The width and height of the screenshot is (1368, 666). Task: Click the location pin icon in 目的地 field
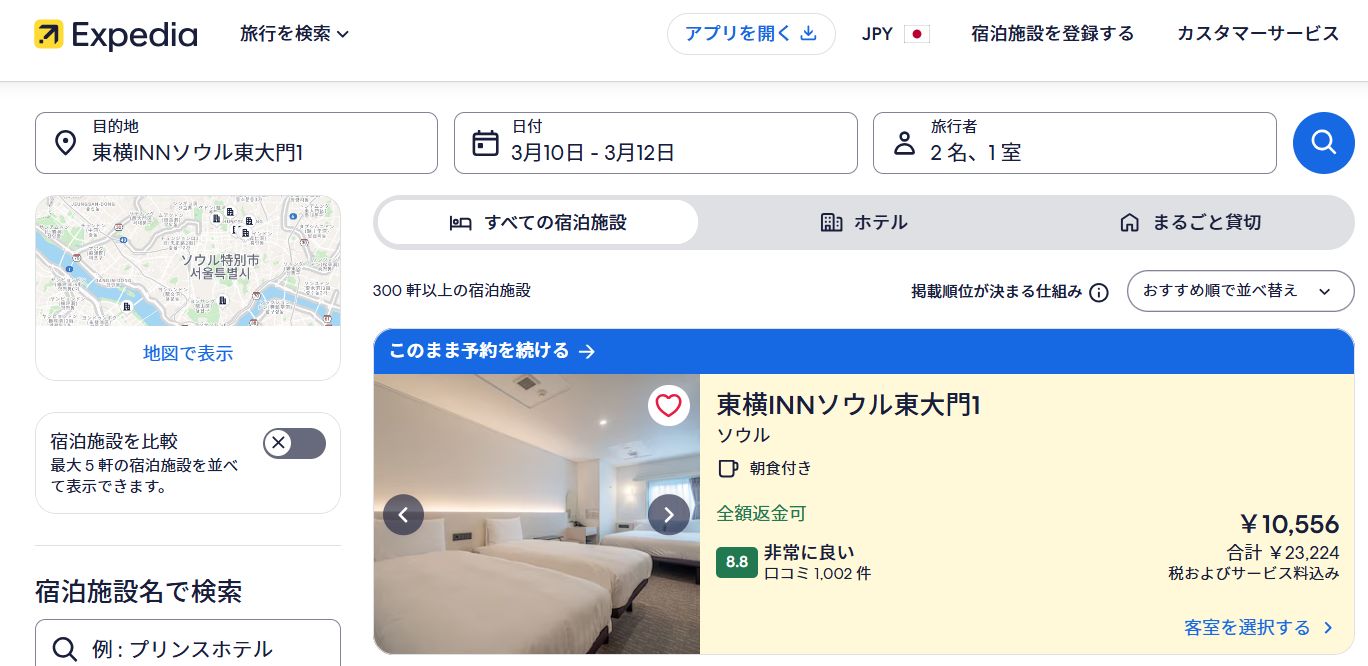point(65,142)
